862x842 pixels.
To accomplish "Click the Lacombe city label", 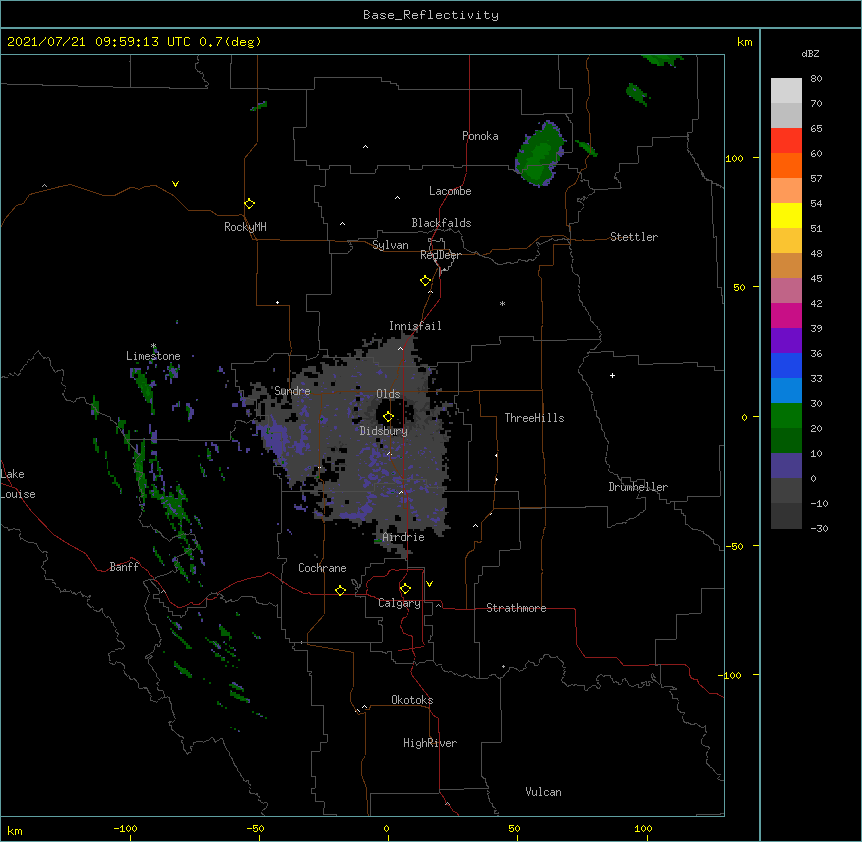I will (450, 191).
